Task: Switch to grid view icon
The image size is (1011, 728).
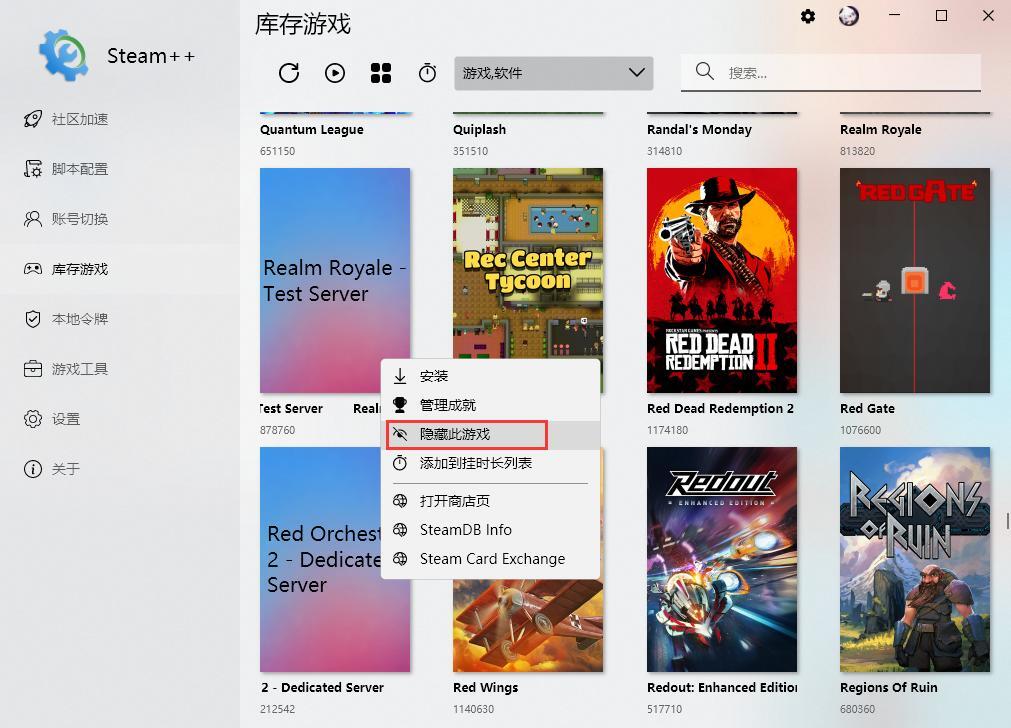Action: pyautogui.click(x=380, y=73)
